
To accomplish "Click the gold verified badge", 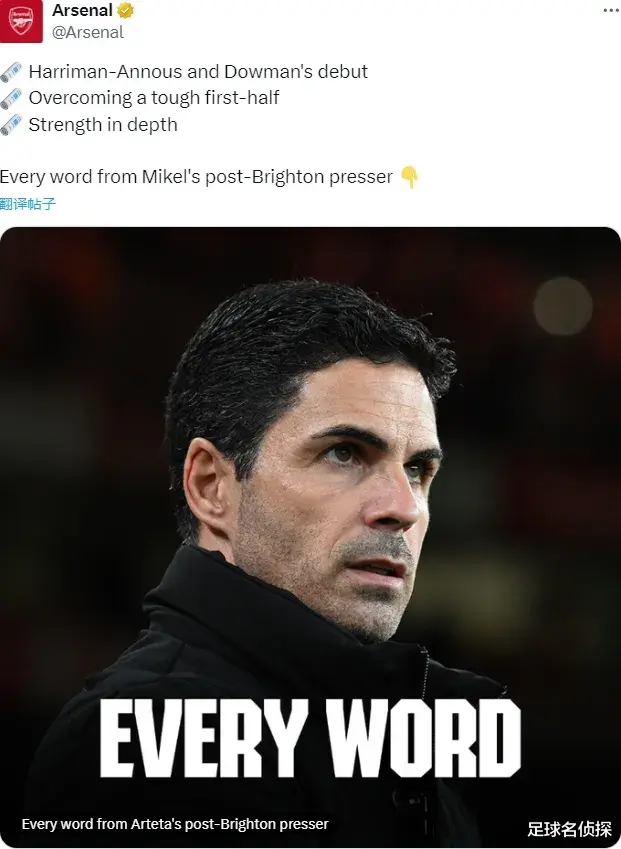I will [x=126, y=10].
